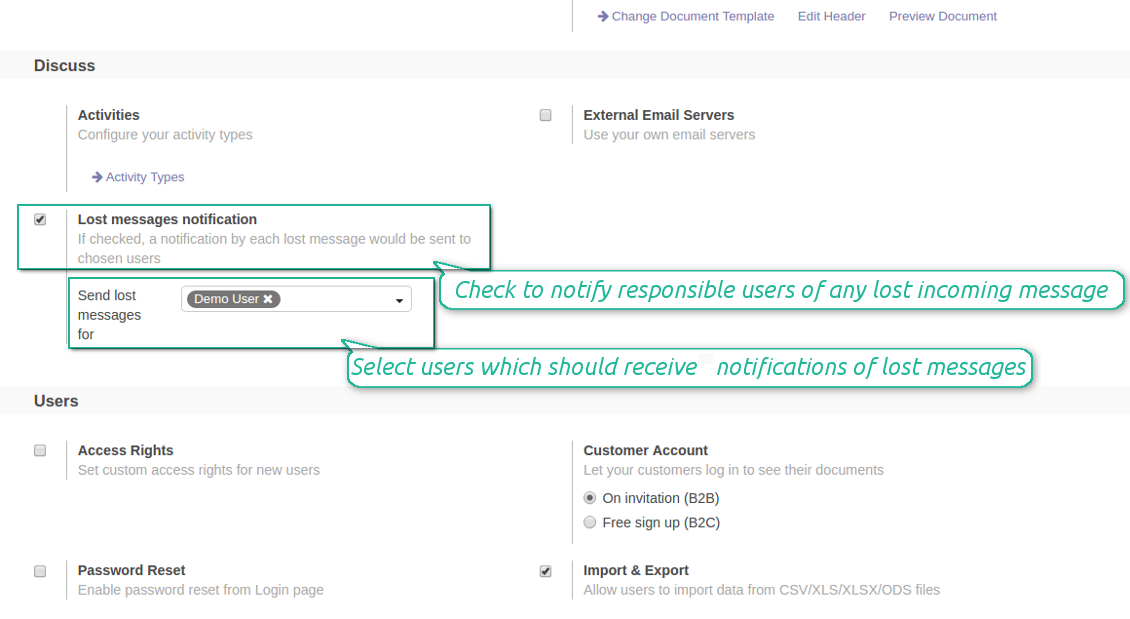1130x619 pixels.
Task: Click the arrow icon beside Activity Types
Action: coord(97,177)
